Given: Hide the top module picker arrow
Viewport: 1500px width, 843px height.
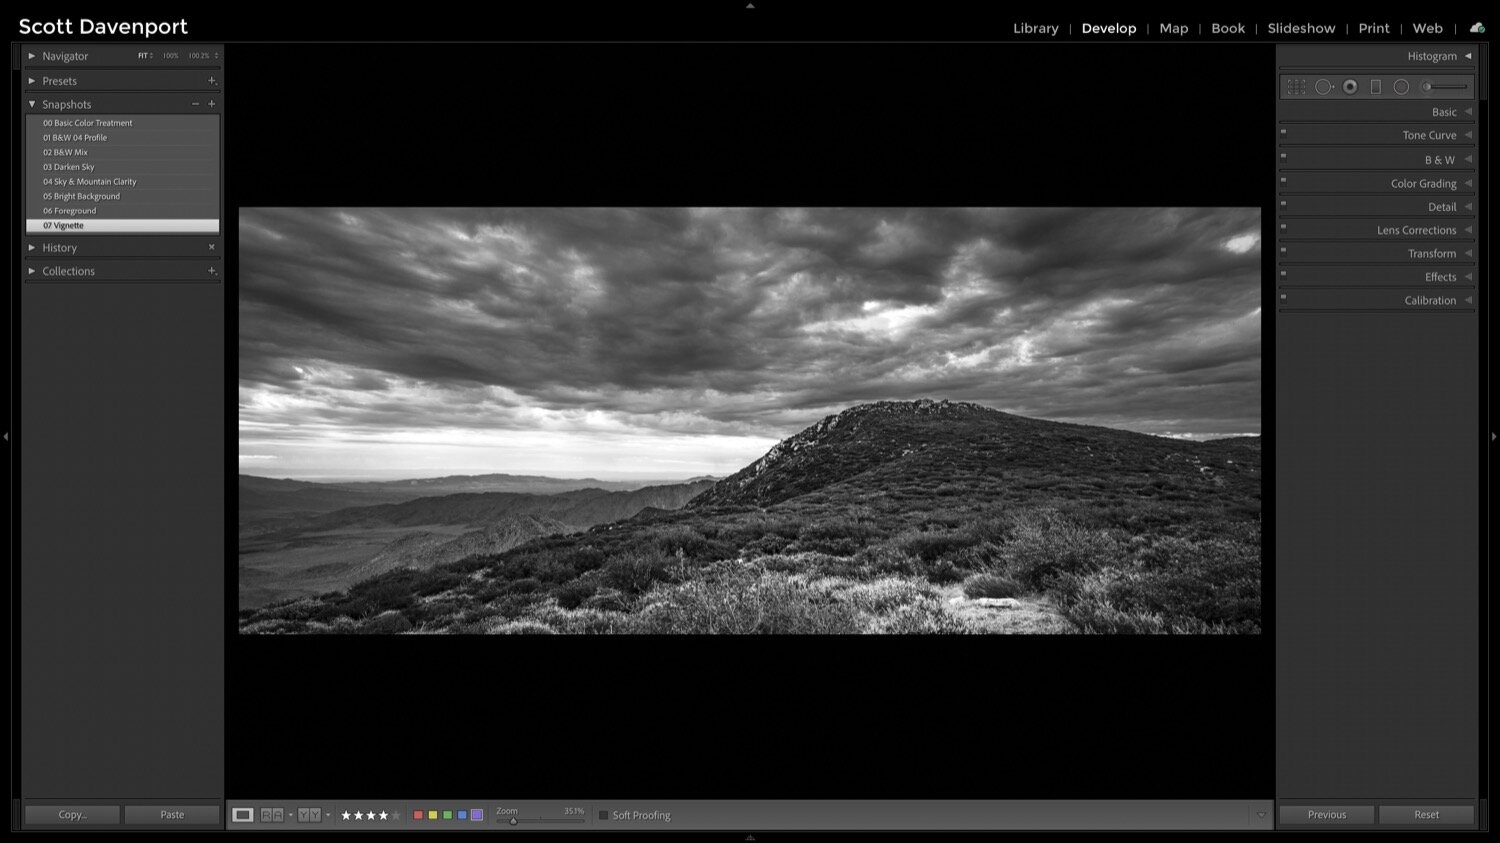Looking at the screenshot, I should click(x=750, y=5).
